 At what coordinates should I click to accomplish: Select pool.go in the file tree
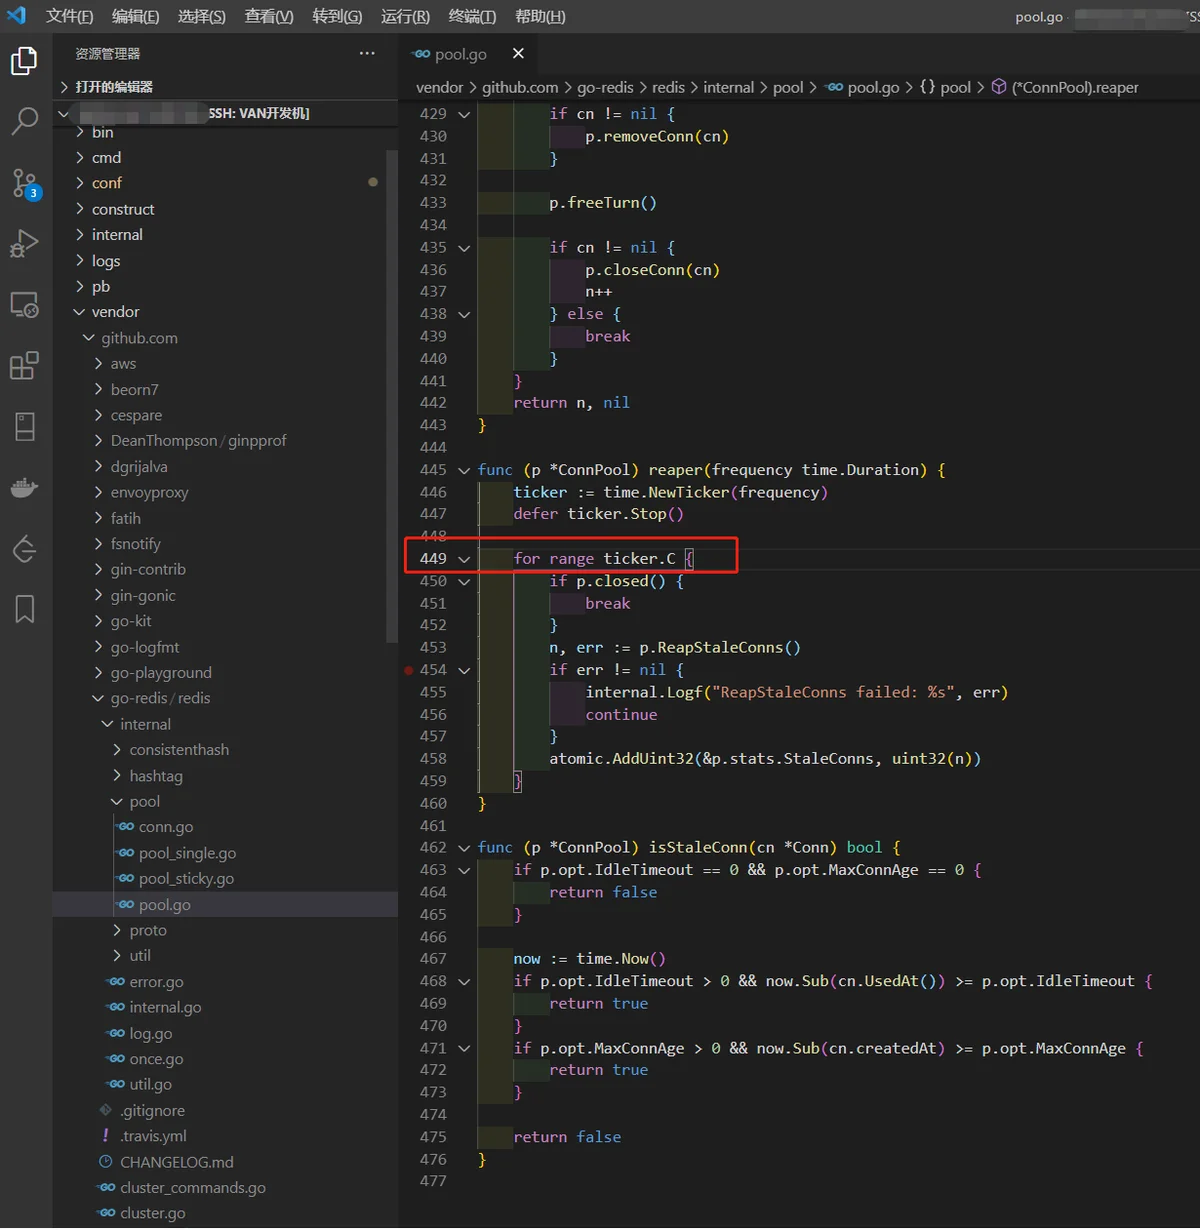225,904
